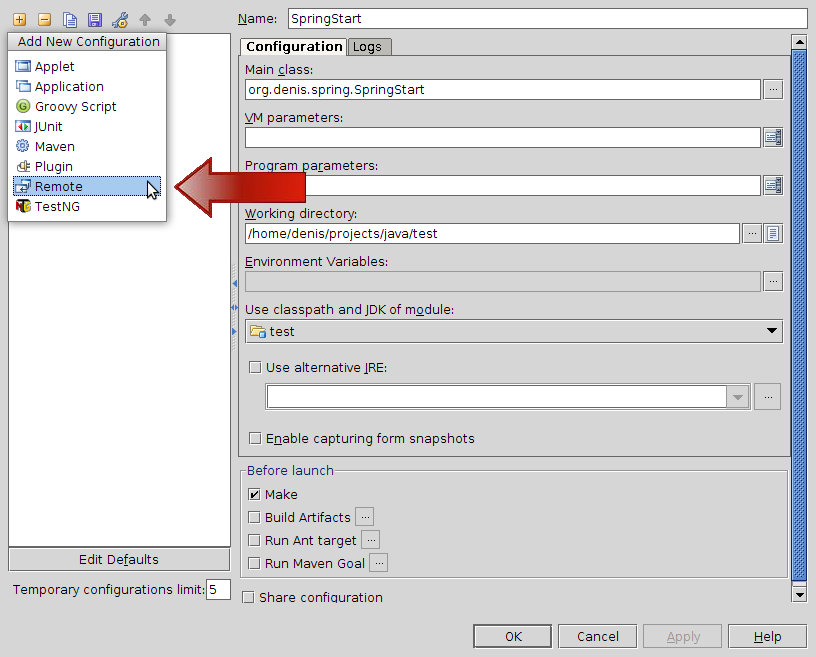Click the Copy Configuration icon

70,20
